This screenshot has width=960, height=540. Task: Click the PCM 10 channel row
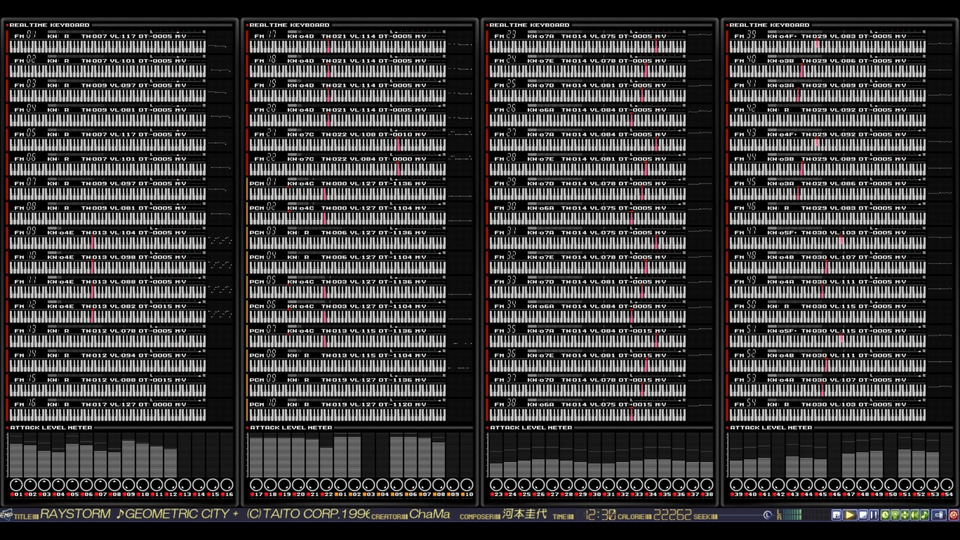(x=359, y=409)
